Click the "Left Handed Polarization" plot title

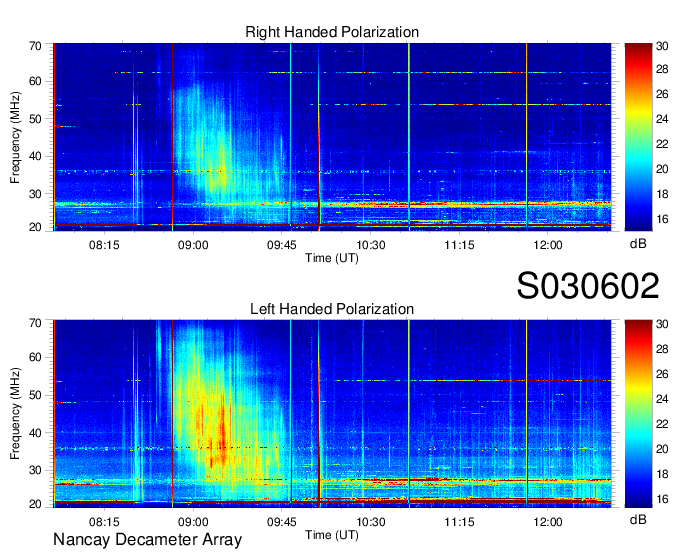tap(332, 309)
